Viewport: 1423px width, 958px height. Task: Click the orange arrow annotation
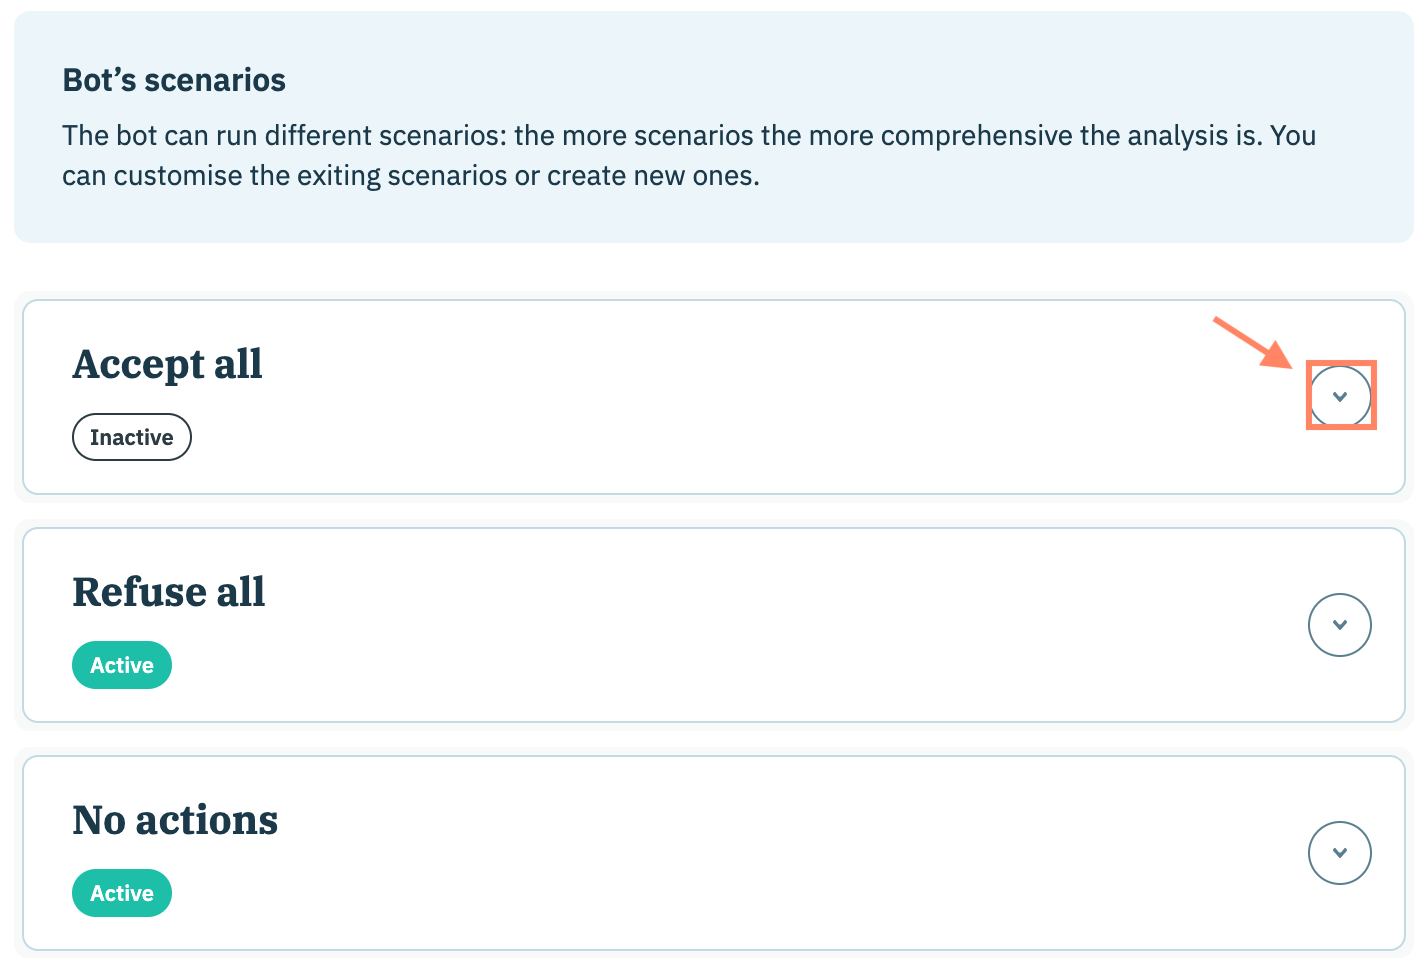point(1252,342)
